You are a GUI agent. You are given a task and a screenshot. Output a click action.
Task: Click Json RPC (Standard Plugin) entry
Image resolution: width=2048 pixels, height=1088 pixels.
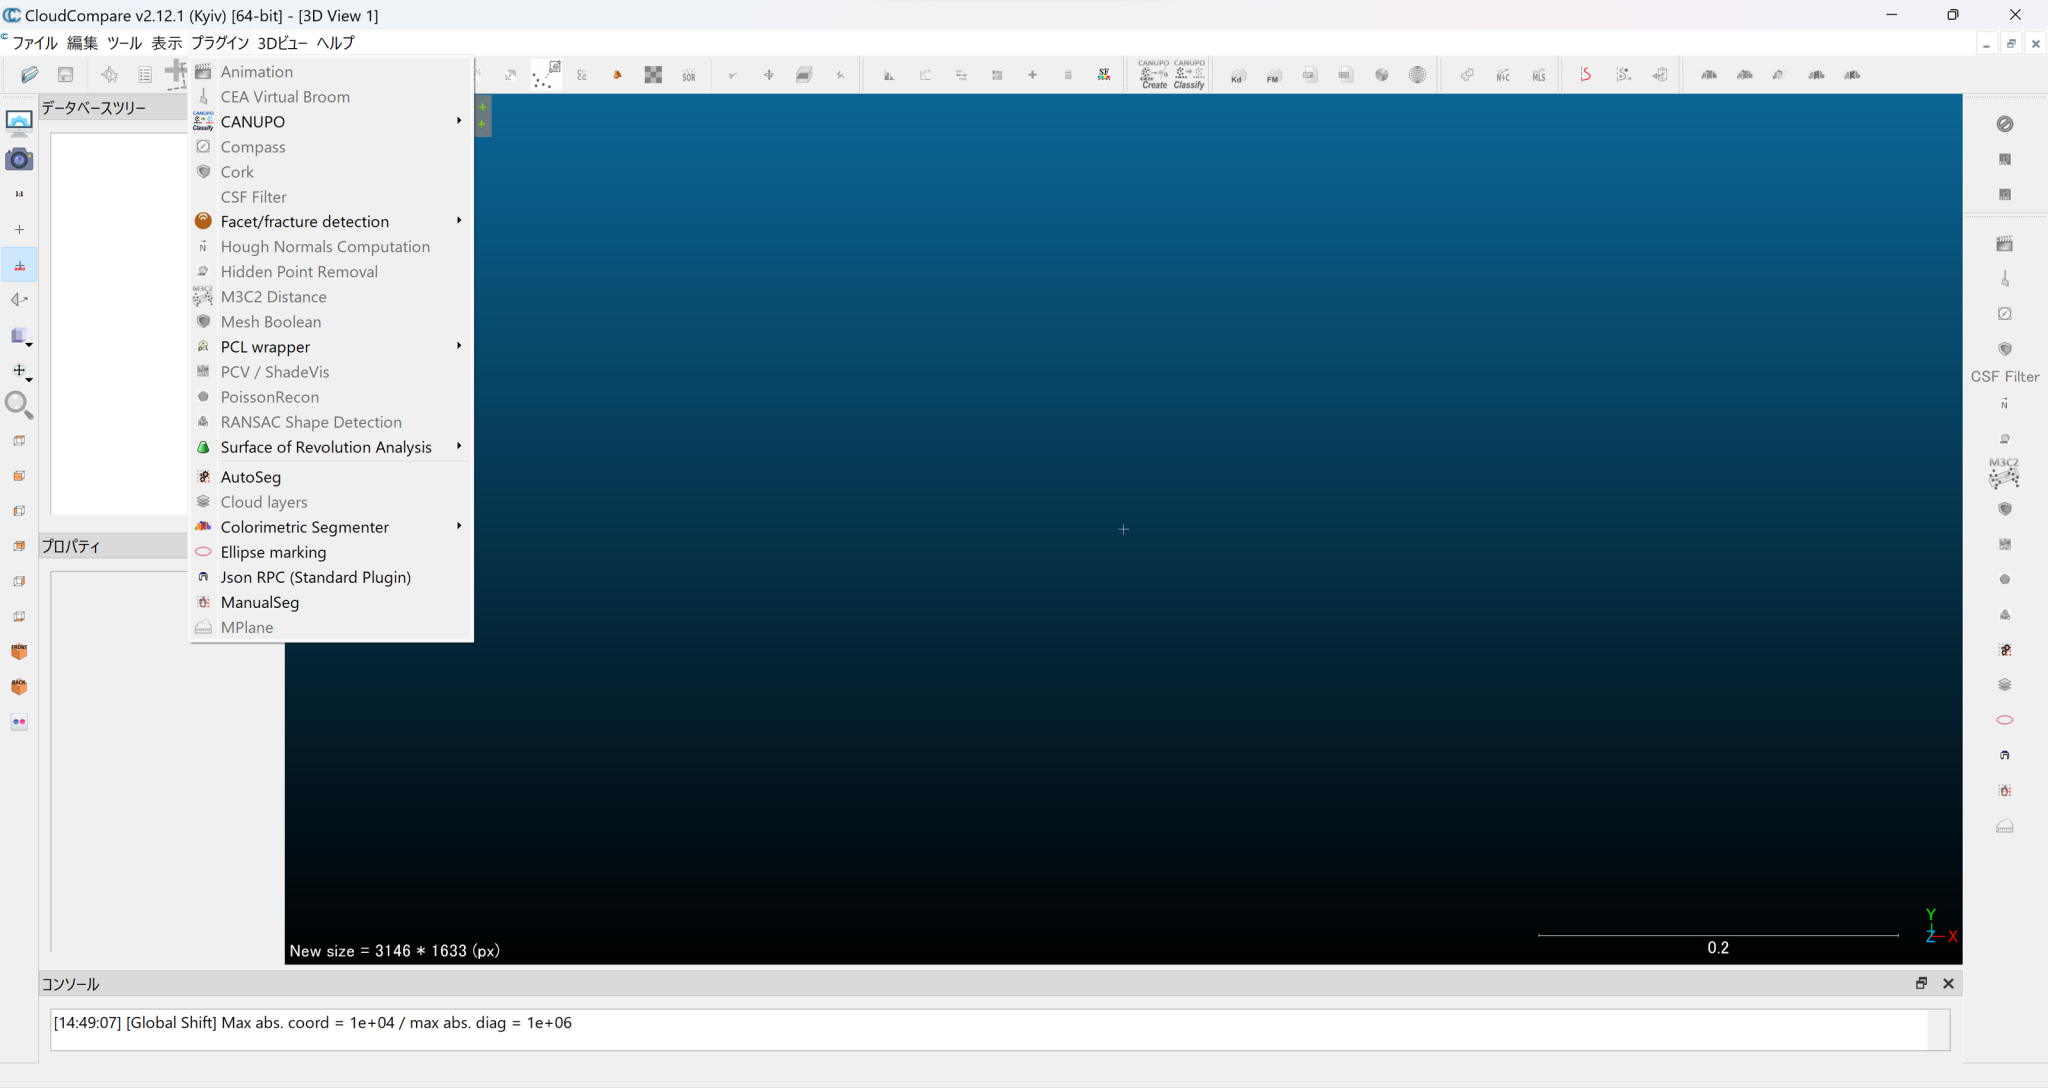point(315,577)
